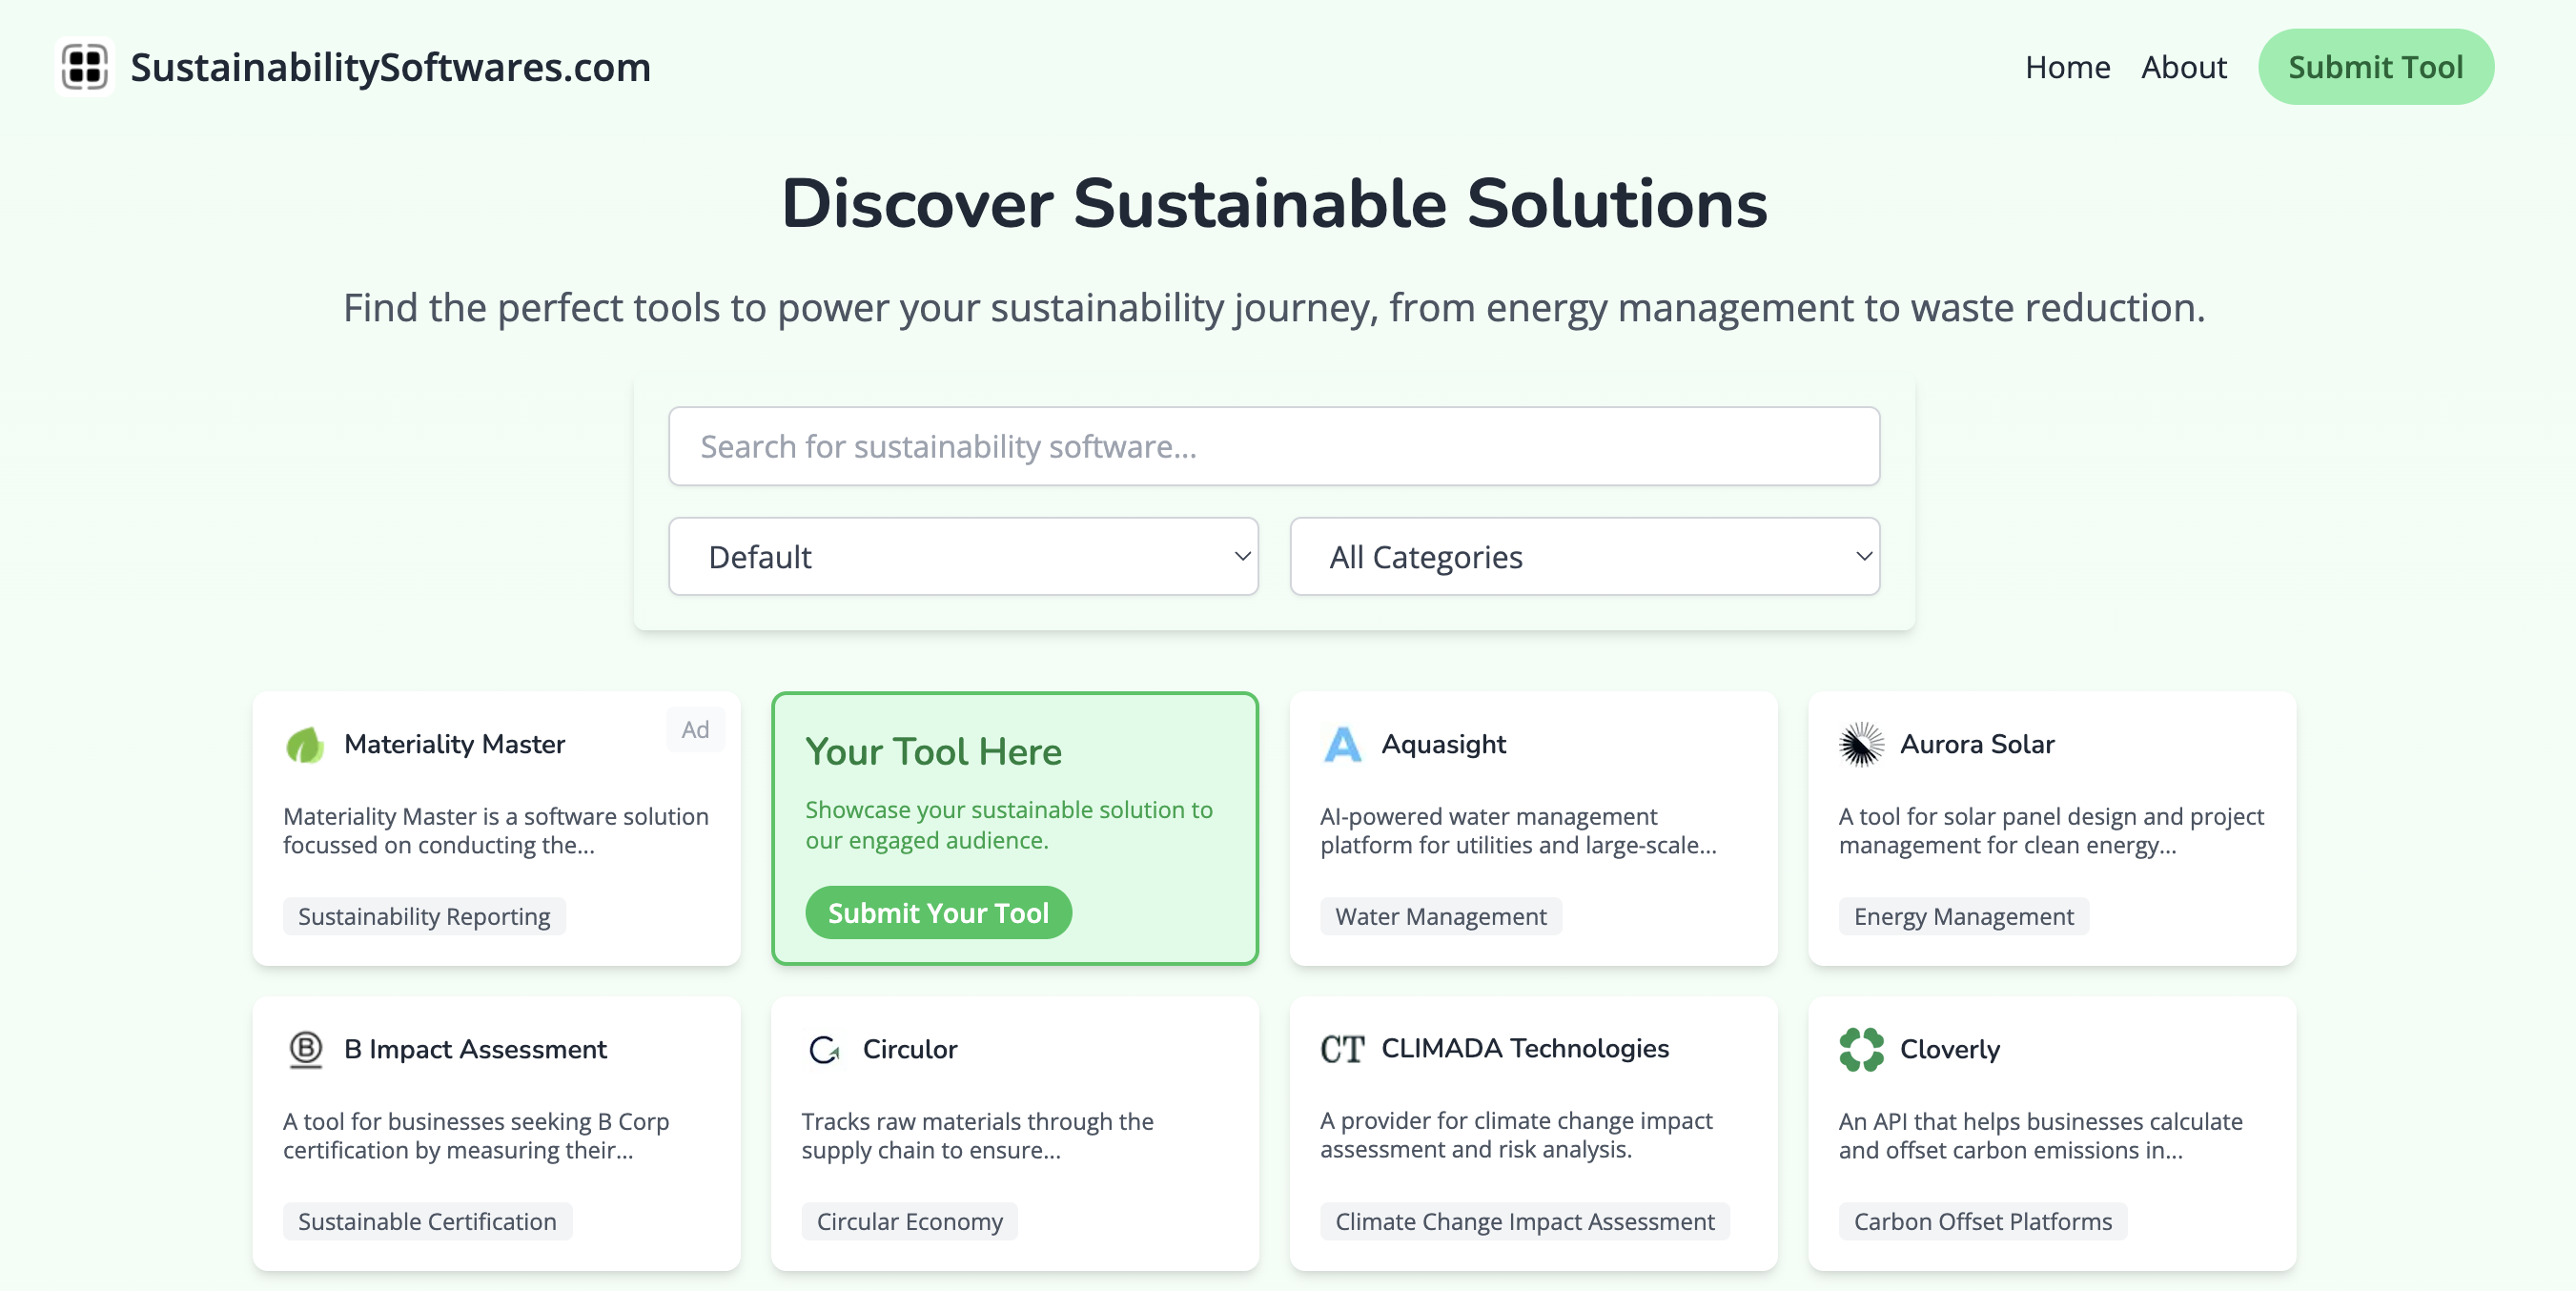Open the Materiality Master title link
Image resolution: width=2576 pixels, height=1291 pixels.
click(x=454, y=744)
